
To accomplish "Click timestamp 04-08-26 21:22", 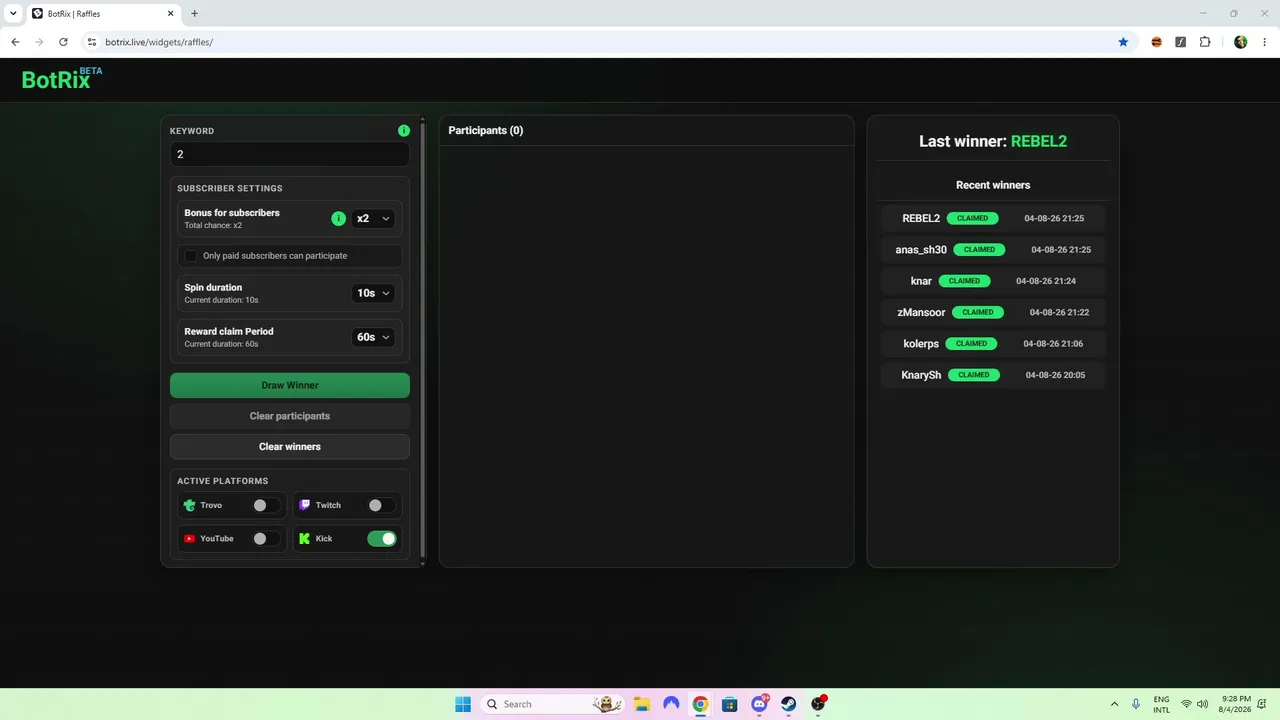I will tap(1060, 312).
